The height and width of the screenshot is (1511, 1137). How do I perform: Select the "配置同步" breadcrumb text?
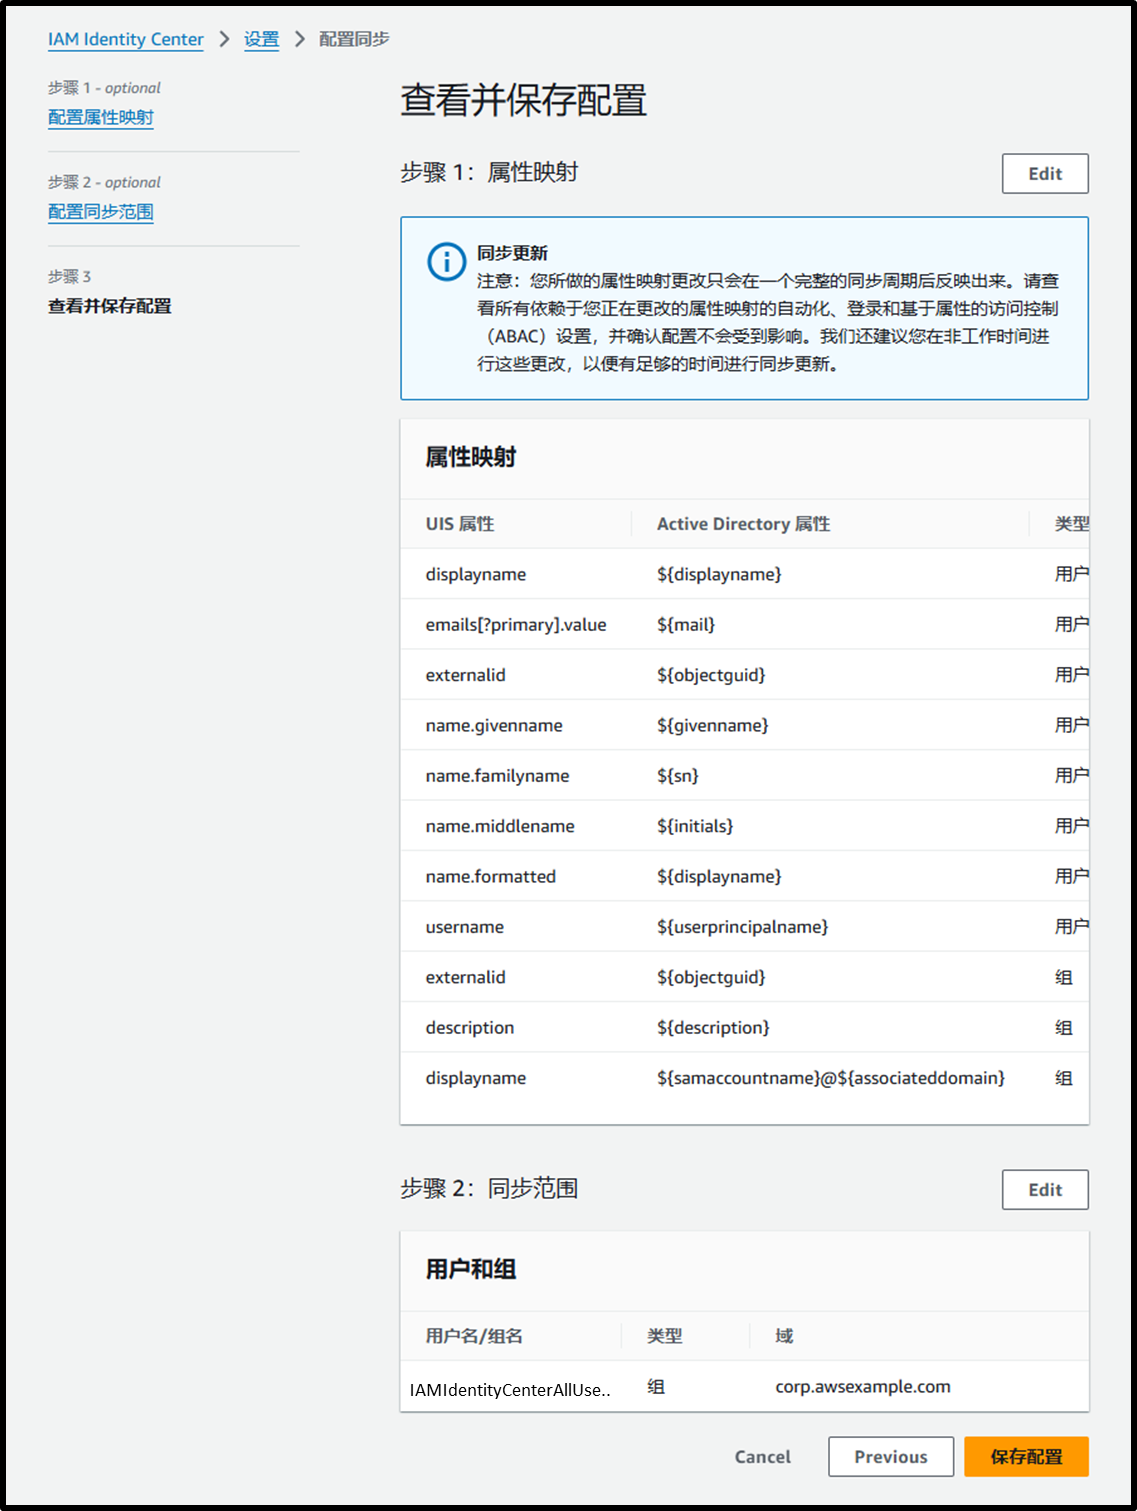(x=354, y=39)
